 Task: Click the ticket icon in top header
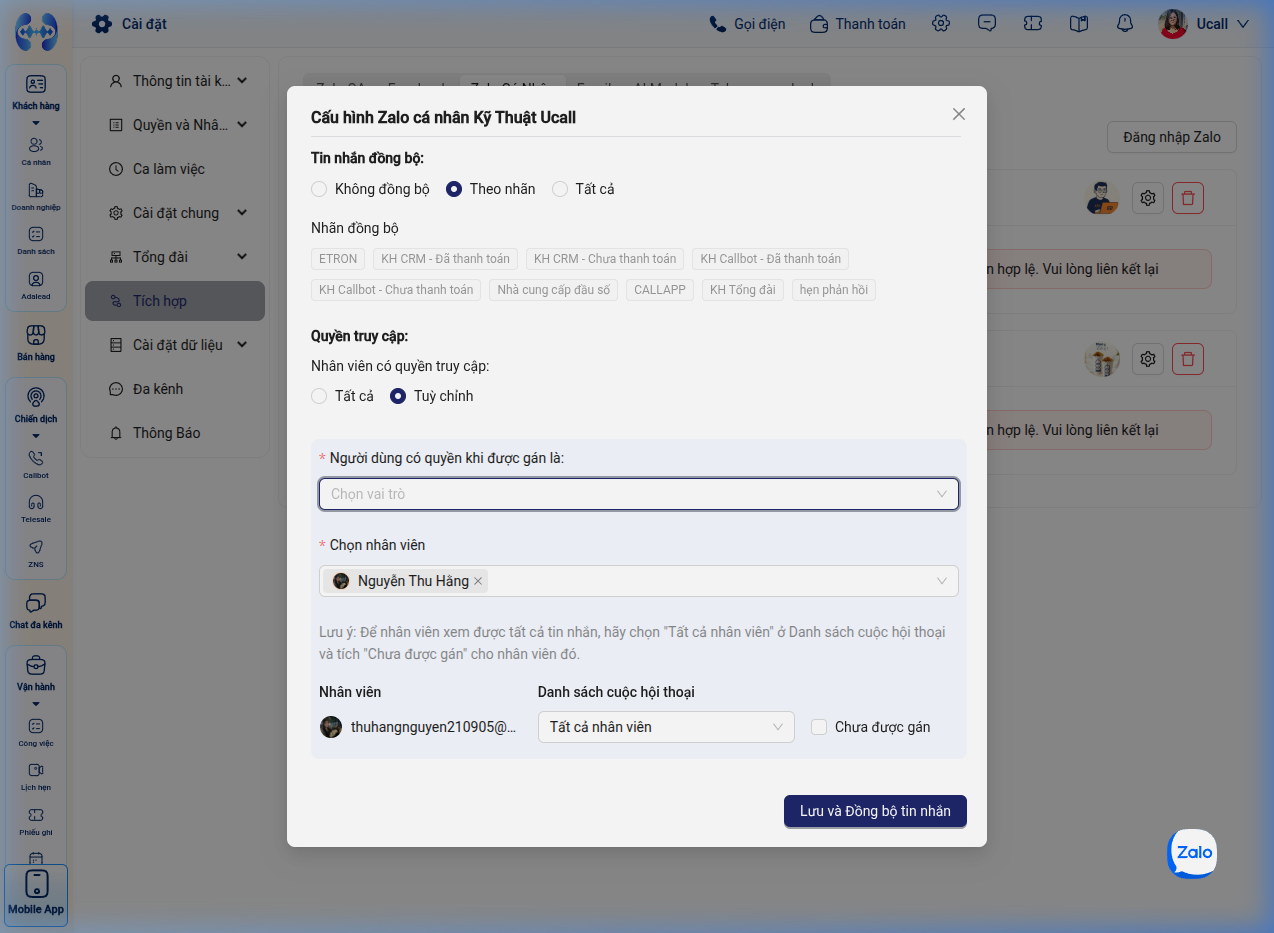[x=1033, y=24]
